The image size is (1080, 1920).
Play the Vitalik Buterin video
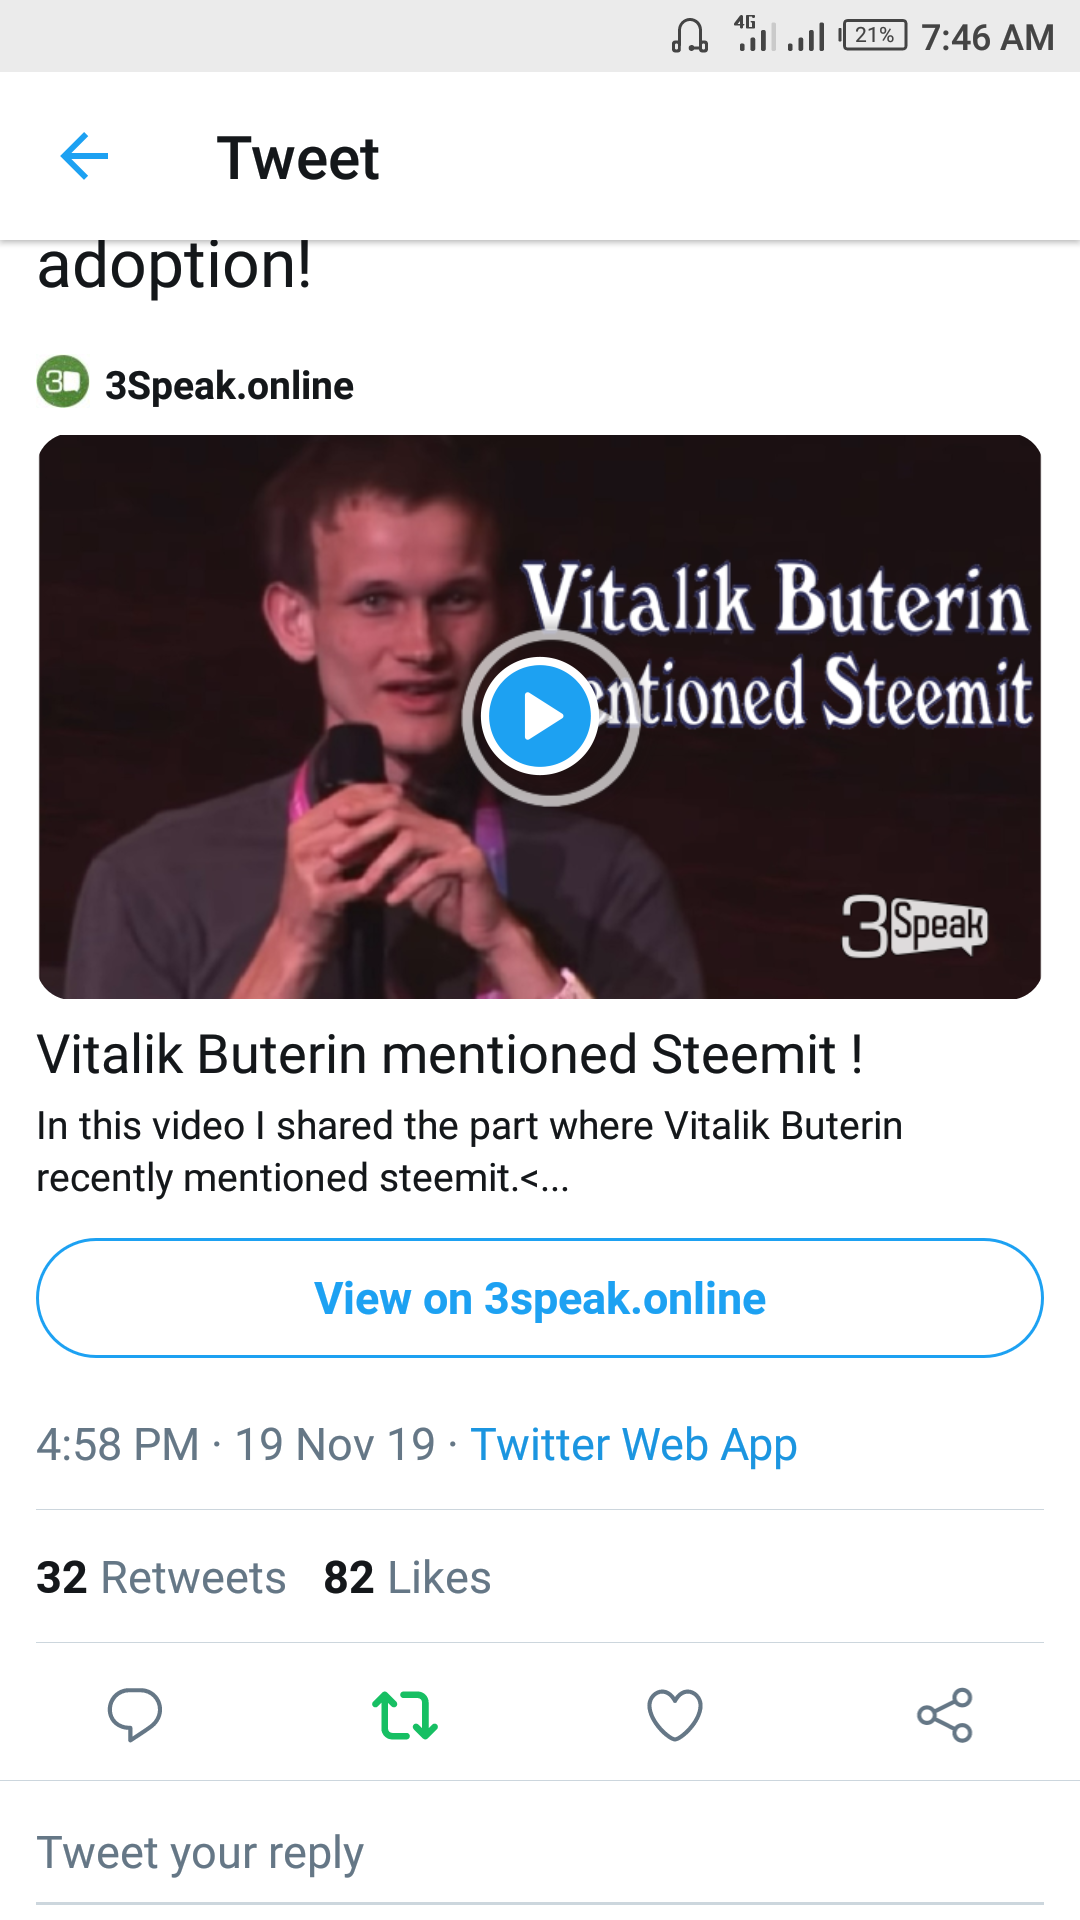(x=540, y=716)
